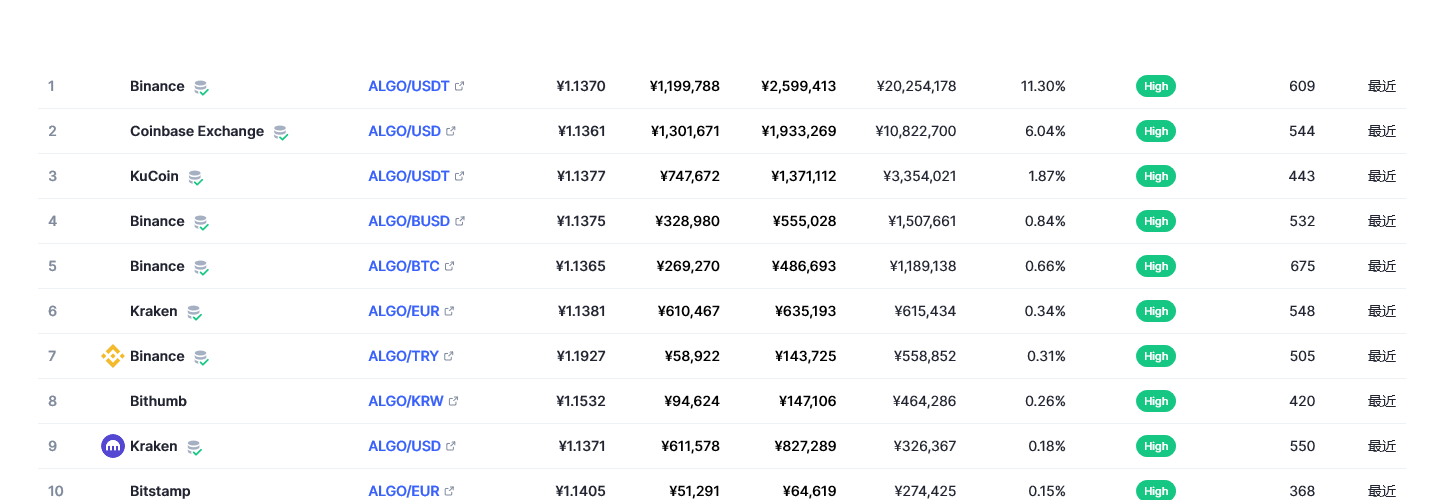
Task: Click external link icon next to ALGO/KRW
Action: 454,401
